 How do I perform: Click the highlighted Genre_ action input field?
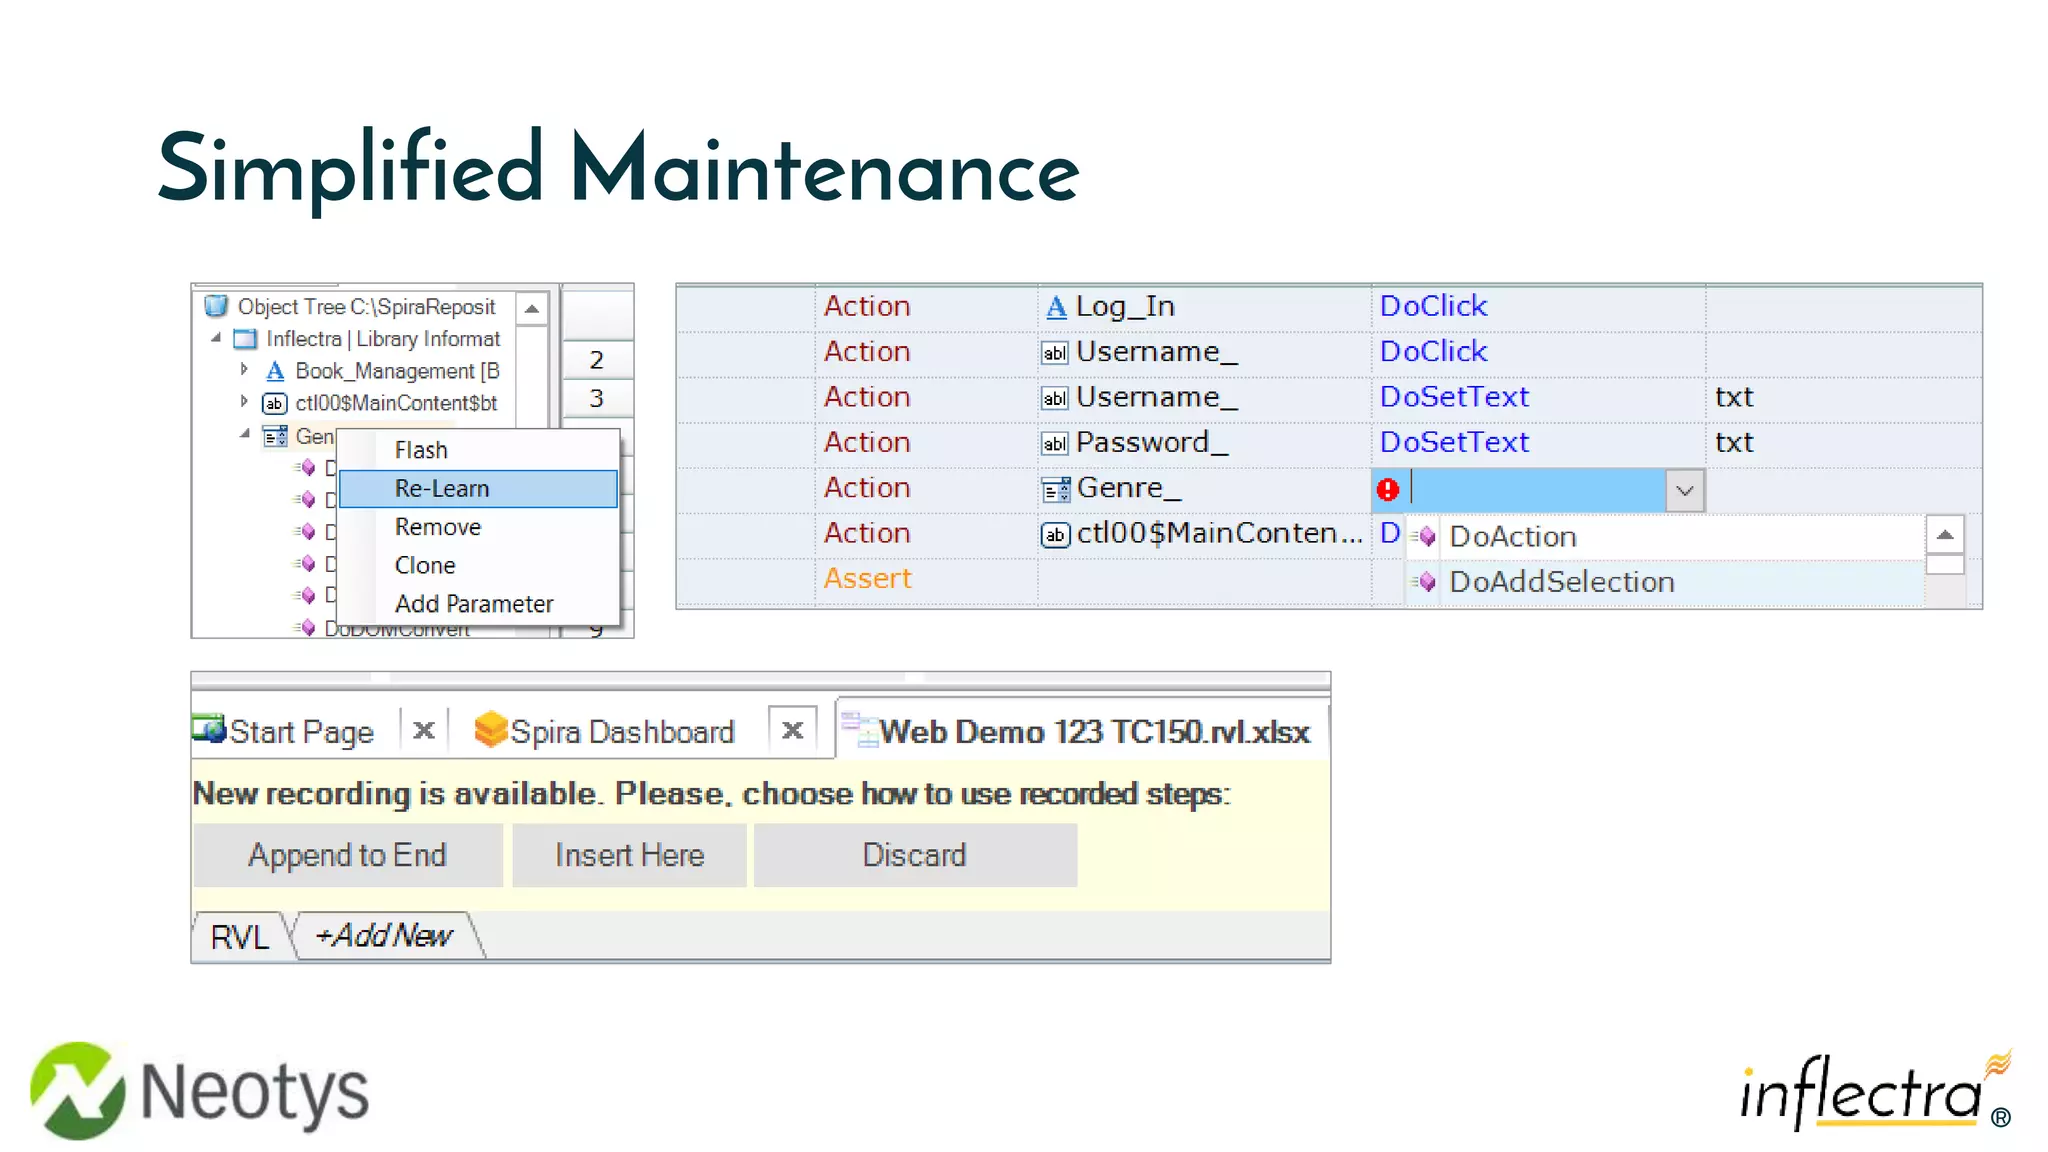click(x=1538, y=490)
